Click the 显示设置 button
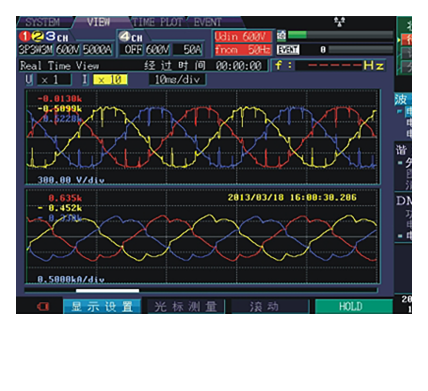The height and width of the screenshot is (391, 428). (102, 306)
